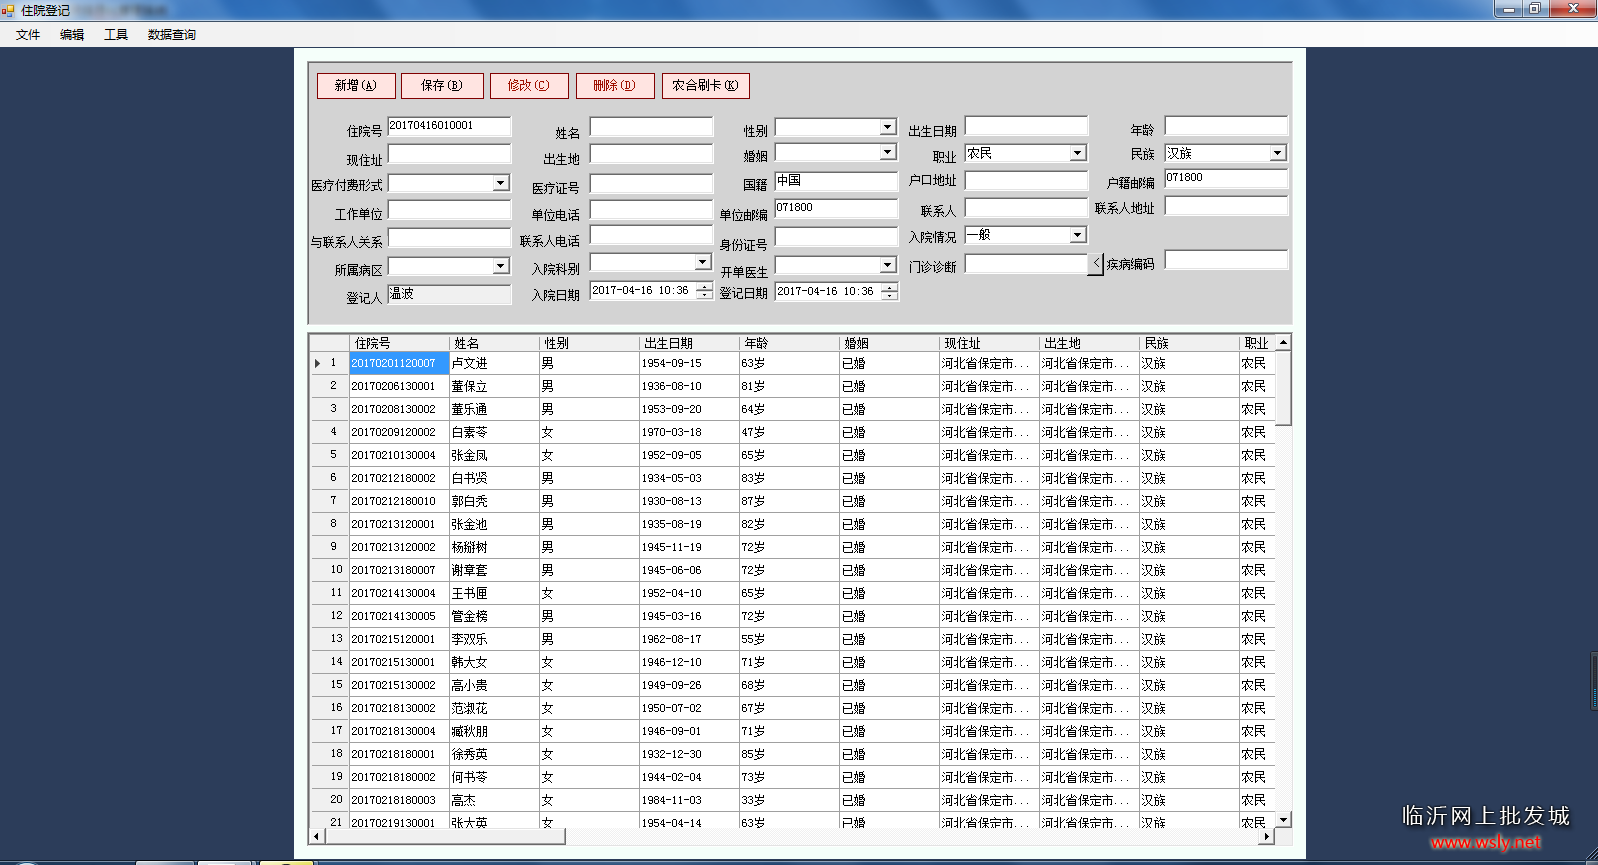Open the 工具 menu
The width and height of the screenshot is (1598, 865).
tap(116, 35)
